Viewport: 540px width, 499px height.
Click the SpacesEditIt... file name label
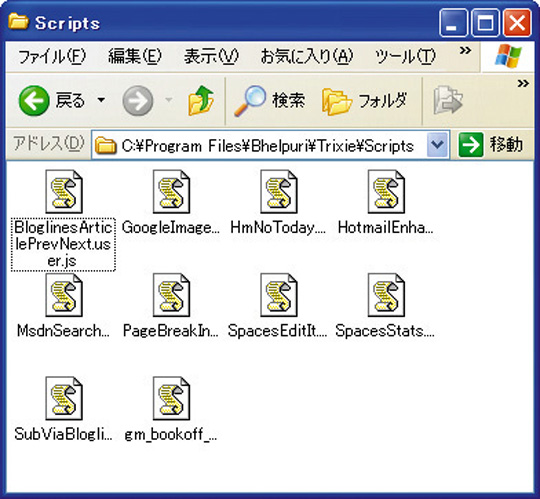[278, 331]
